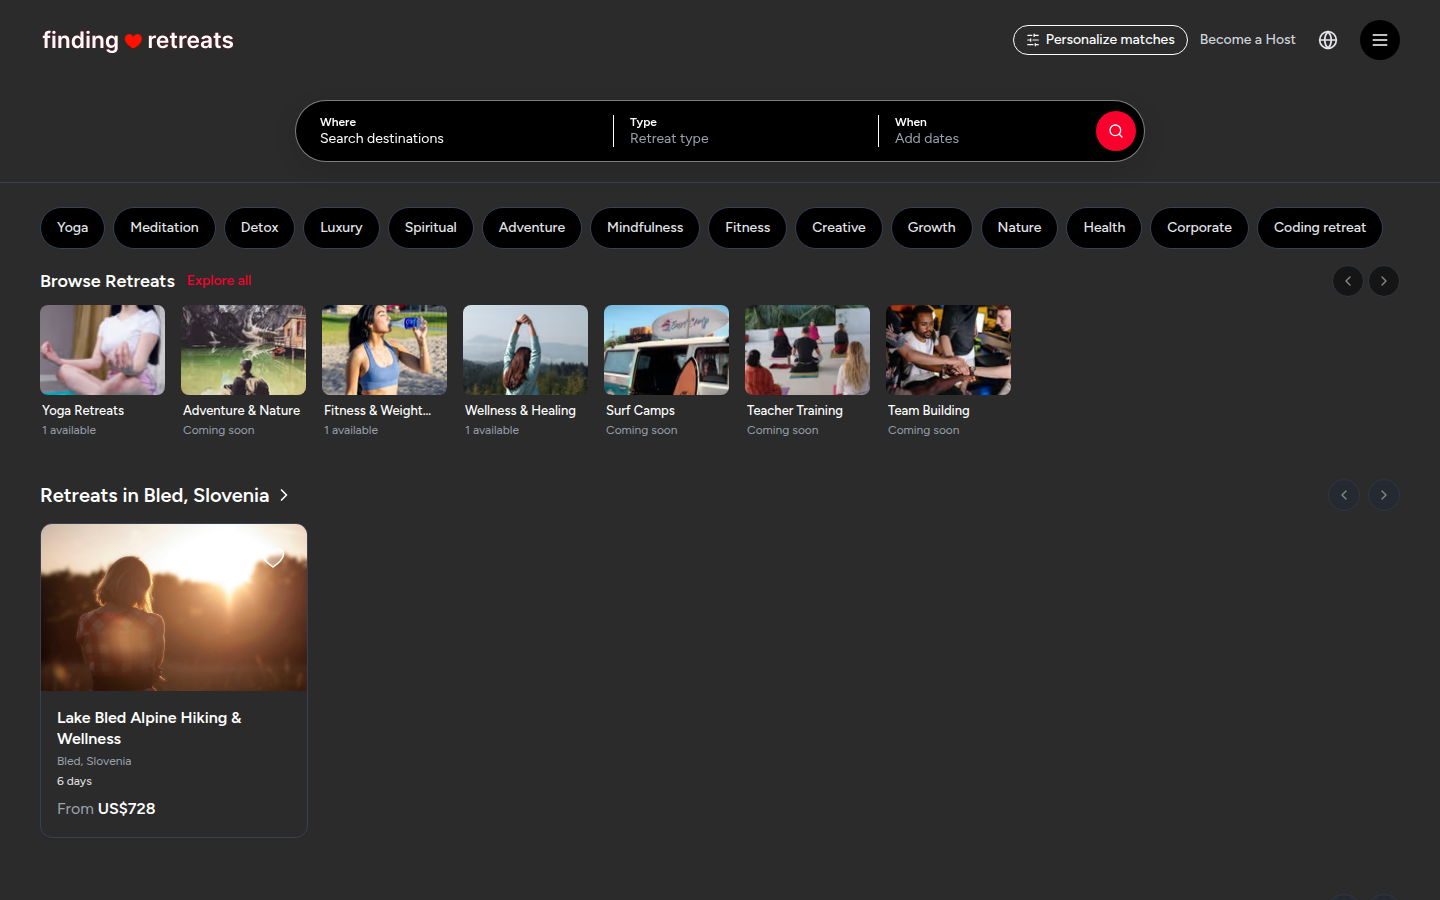Select the Yoga category chip
Viewport: 1440px width, 900px height.
point(72,228)
